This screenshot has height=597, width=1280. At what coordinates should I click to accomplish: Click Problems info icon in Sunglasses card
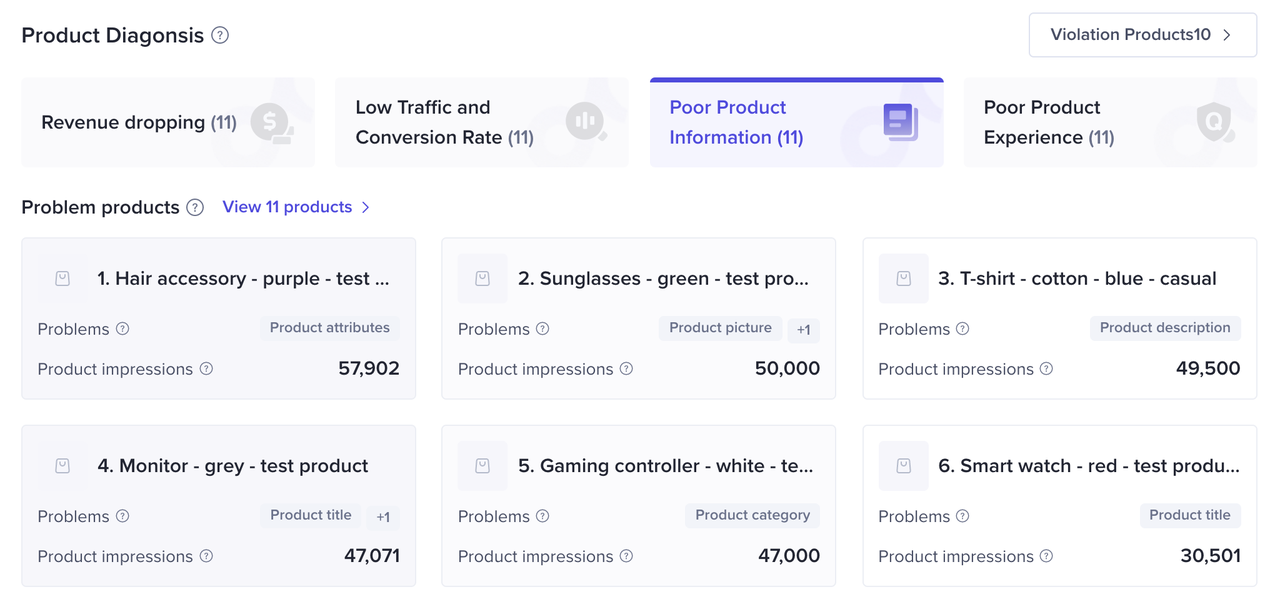coord(542,329)
